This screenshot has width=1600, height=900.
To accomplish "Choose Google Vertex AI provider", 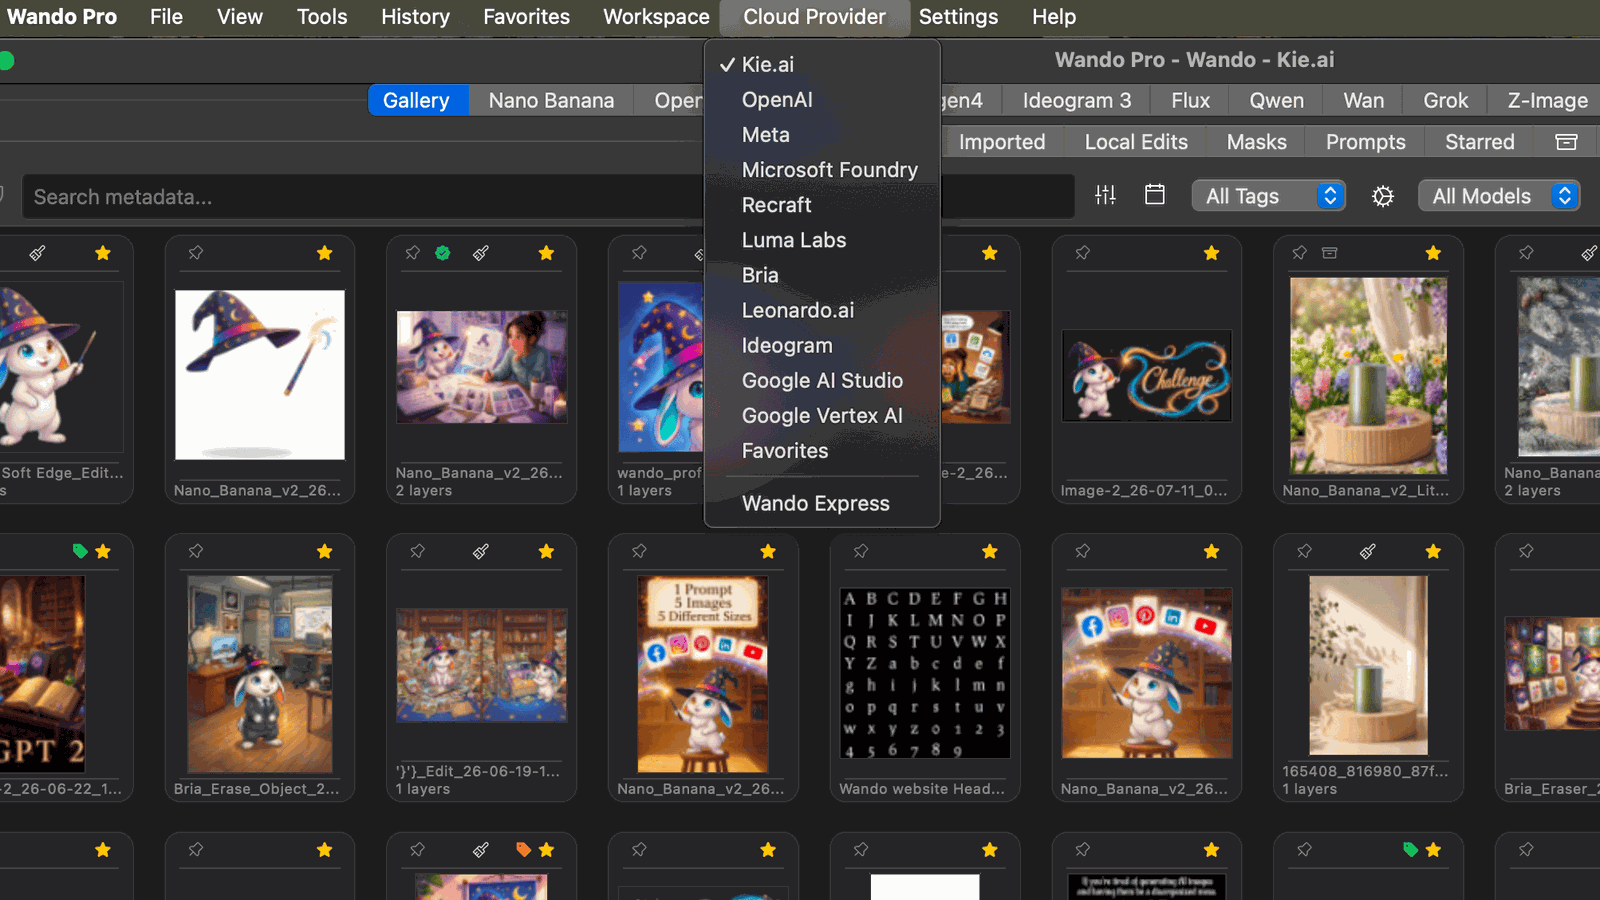I will (822, 416).
